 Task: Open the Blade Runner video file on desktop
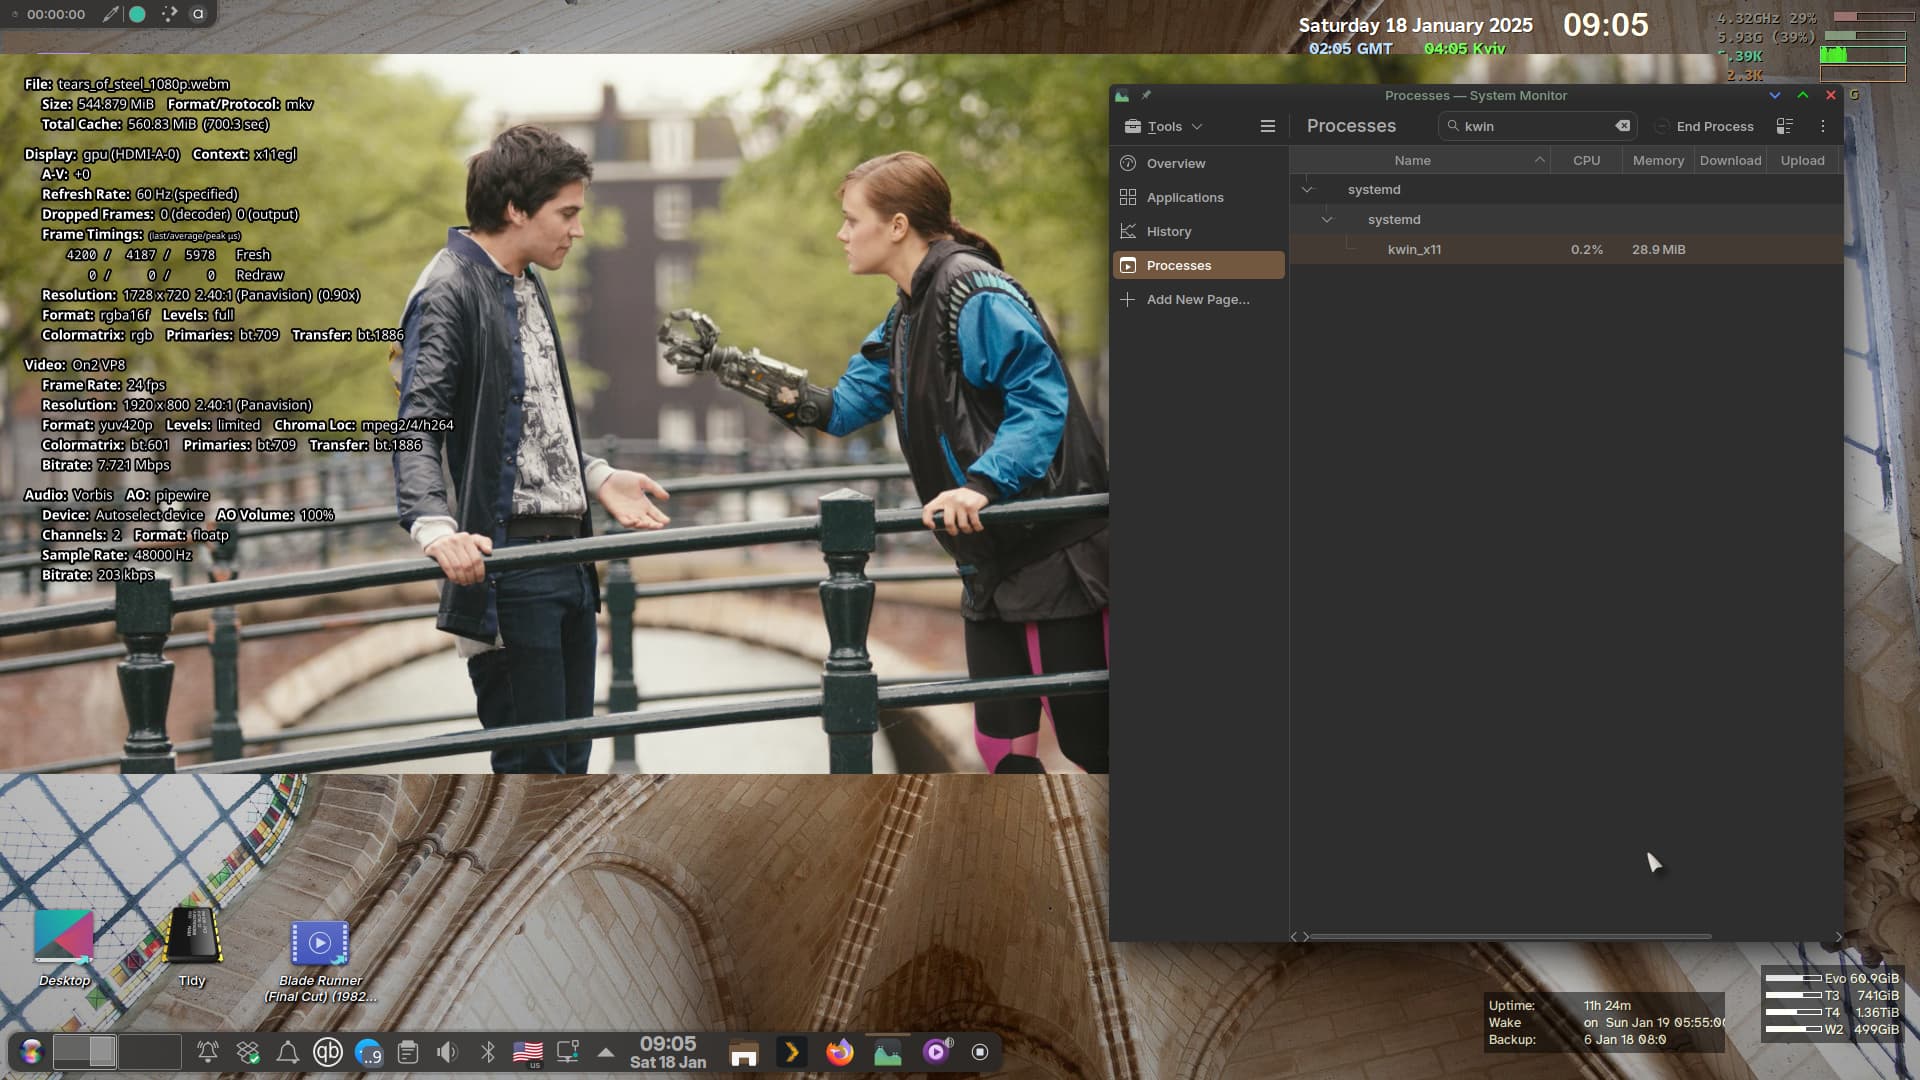pos(320,961)
